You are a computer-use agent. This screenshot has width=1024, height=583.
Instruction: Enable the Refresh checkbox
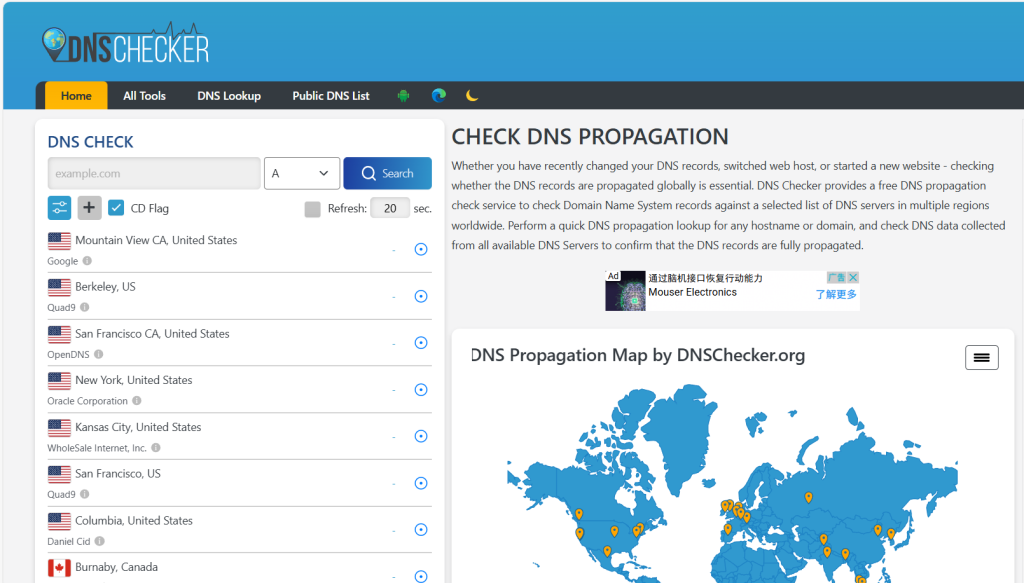[312, 209]
